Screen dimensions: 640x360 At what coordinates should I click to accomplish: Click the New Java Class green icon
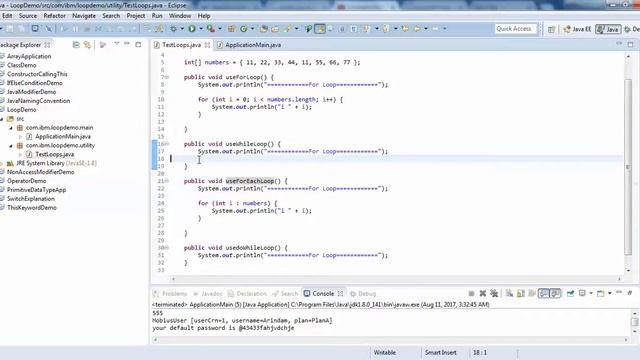pyautogui.click(x=244, y=29)
